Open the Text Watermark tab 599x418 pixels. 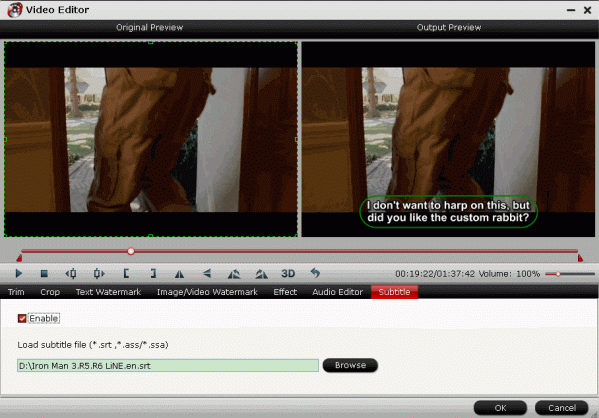coord(108,292)
